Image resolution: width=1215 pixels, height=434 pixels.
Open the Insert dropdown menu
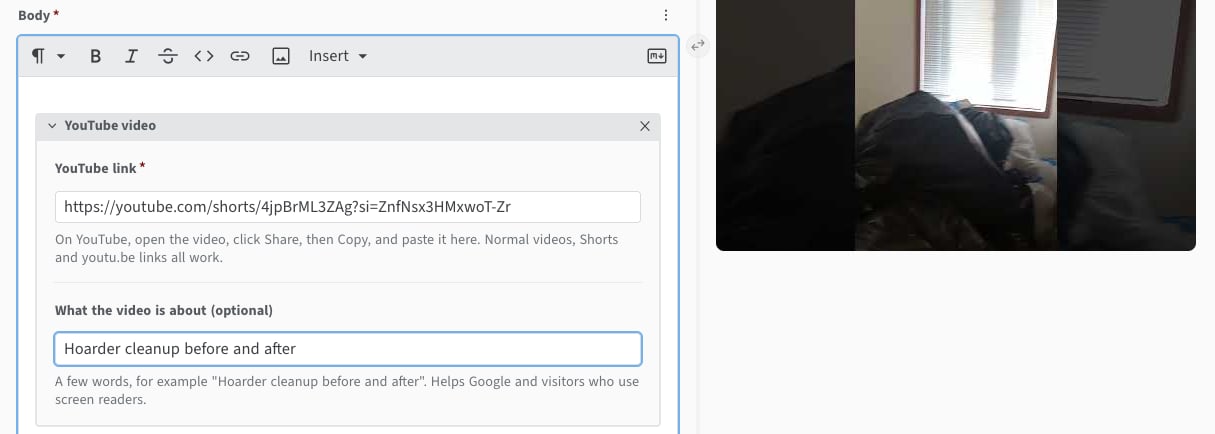click(338, 56)
